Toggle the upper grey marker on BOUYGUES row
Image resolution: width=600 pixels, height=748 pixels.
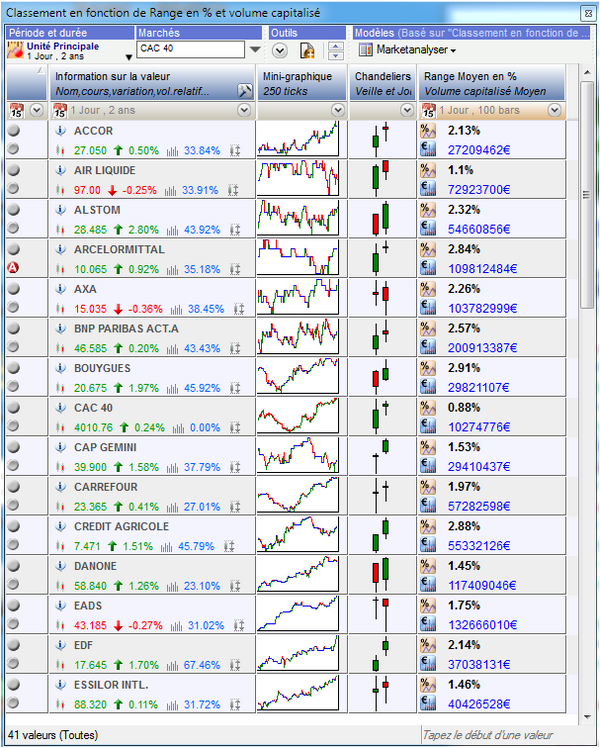point(13,367)
